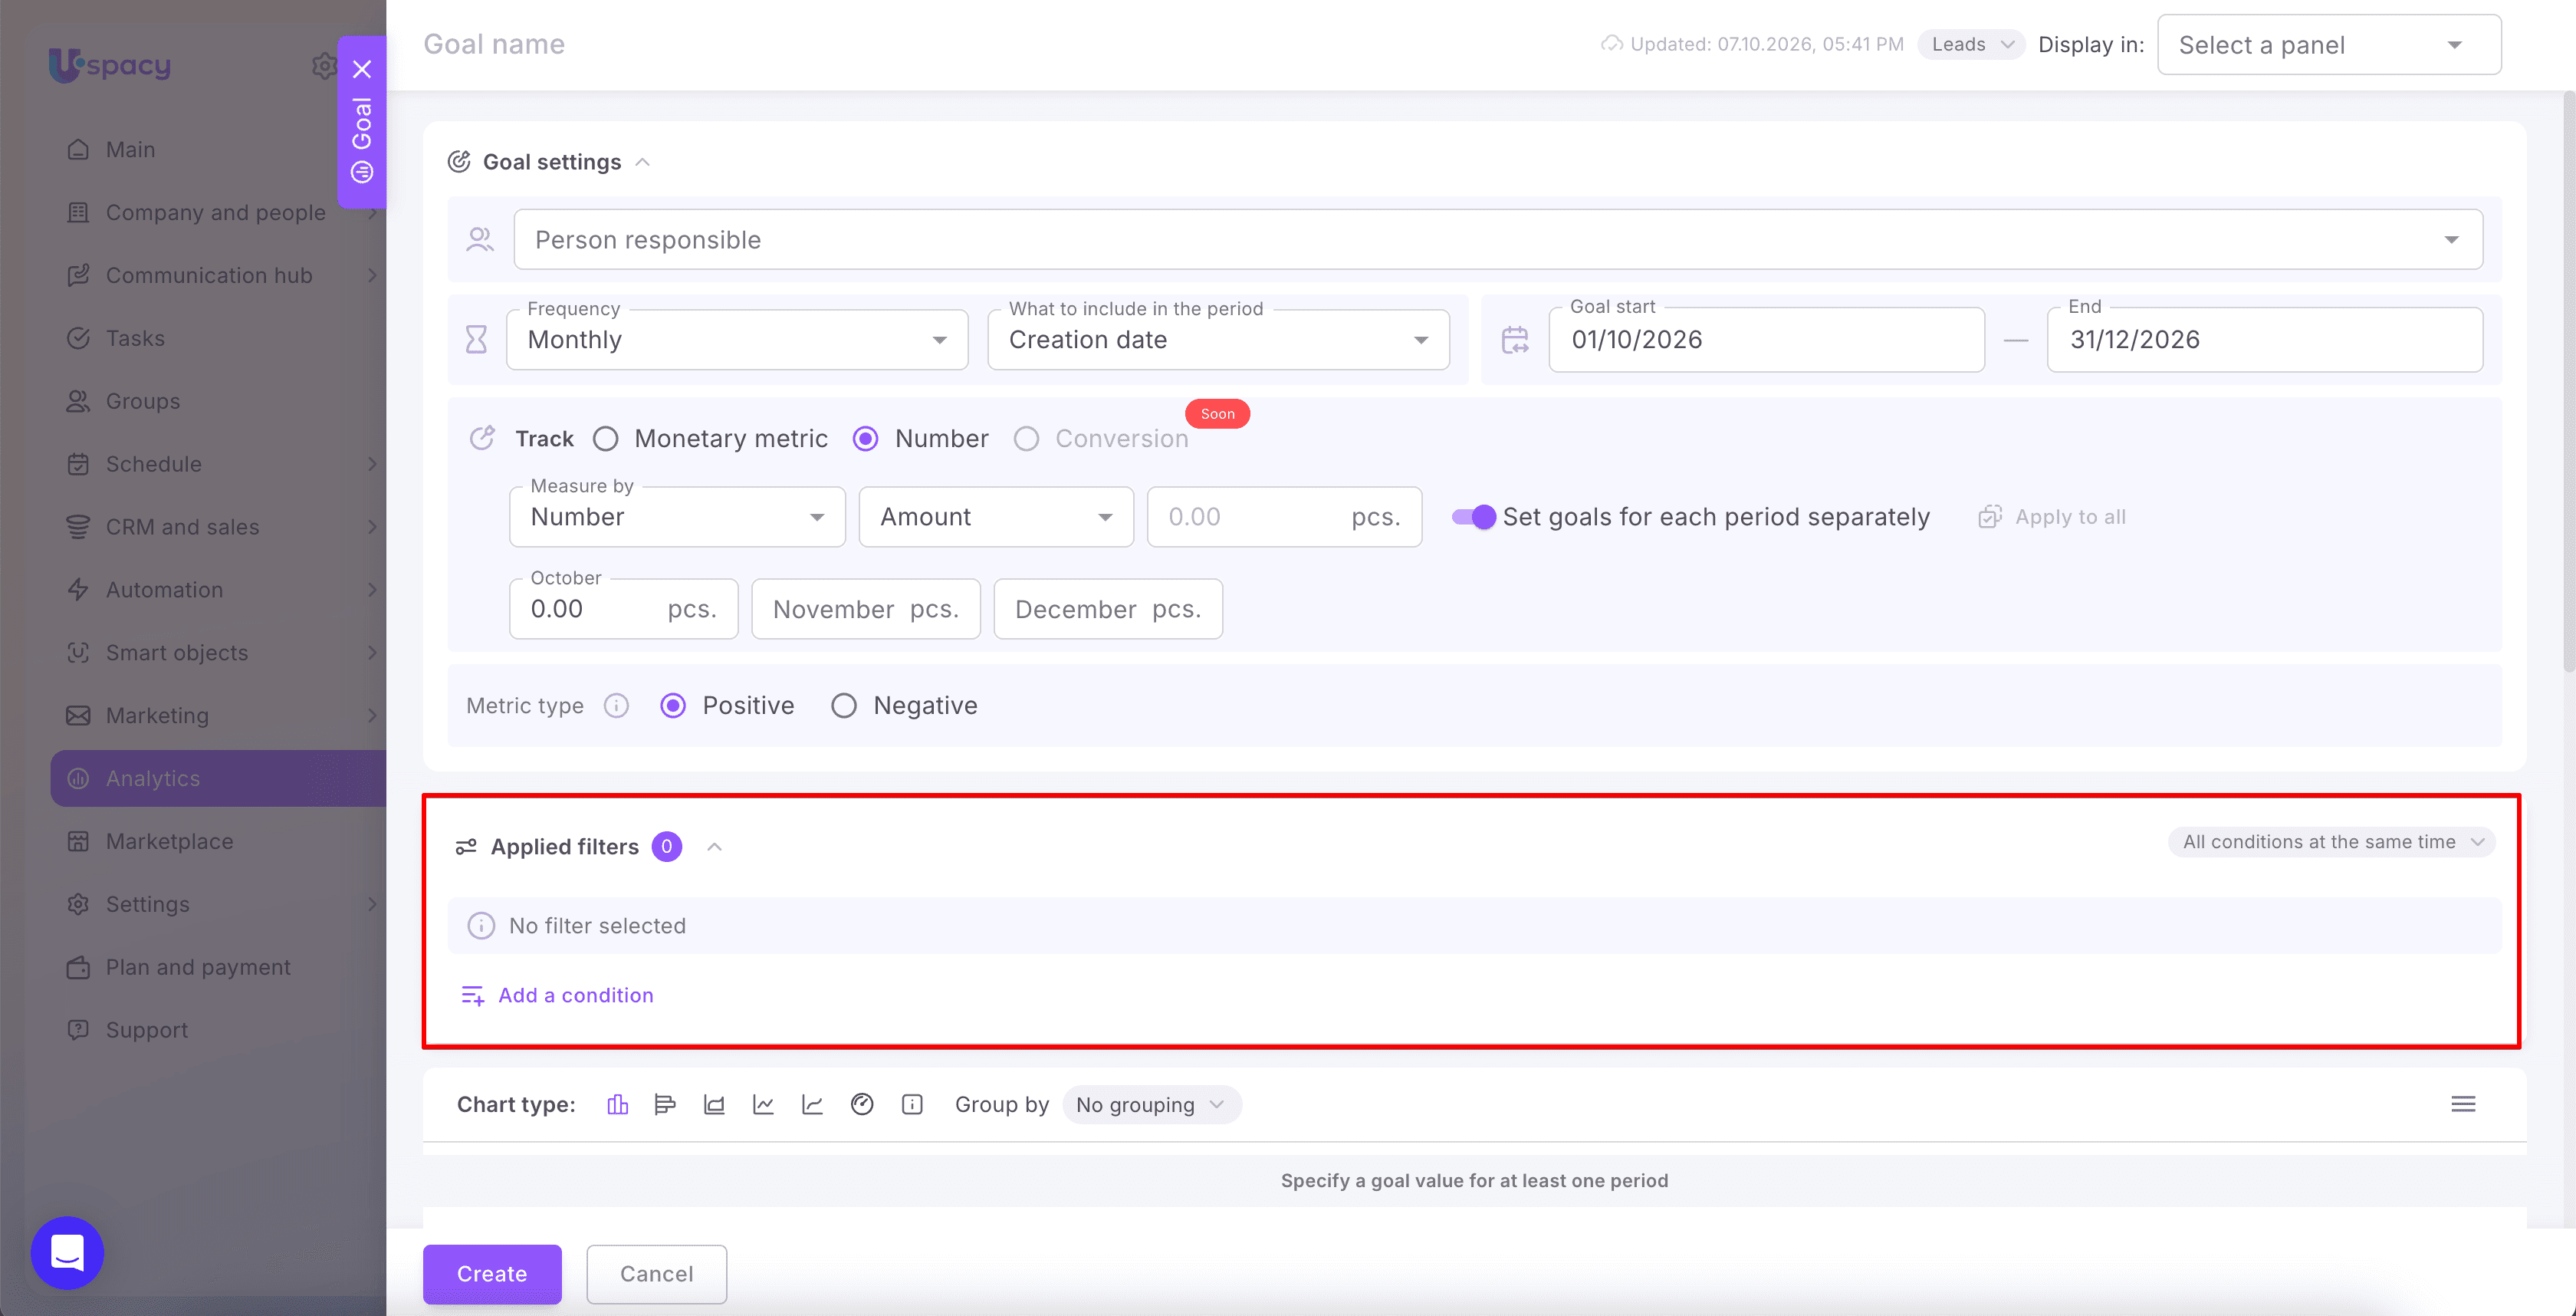Select the Number track radio button
Screen dimensions: 2576x1316
pyautogui.click(x=866, y=439)
